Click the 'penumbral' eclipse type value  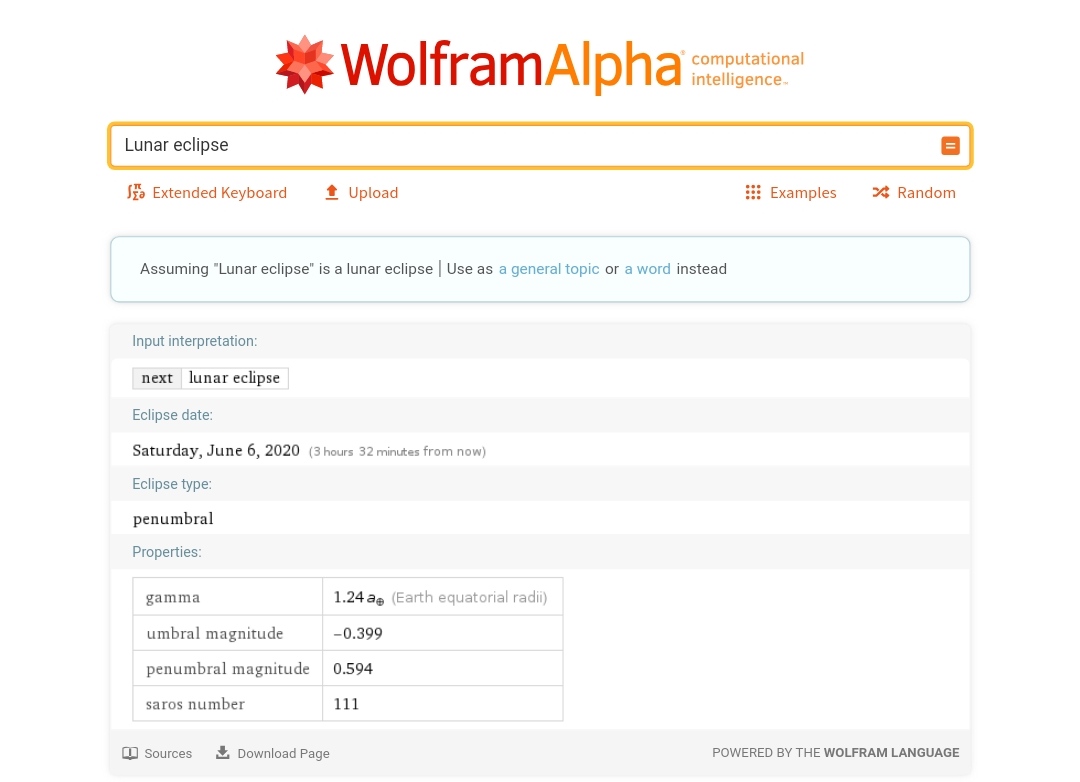tap(173, 519)
